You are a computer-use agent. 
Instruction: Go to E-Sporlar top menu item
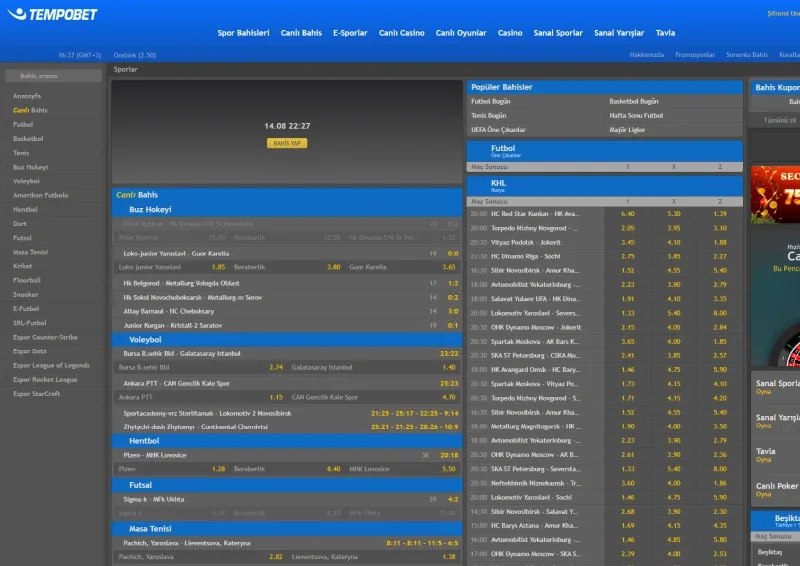click(350, 33)
